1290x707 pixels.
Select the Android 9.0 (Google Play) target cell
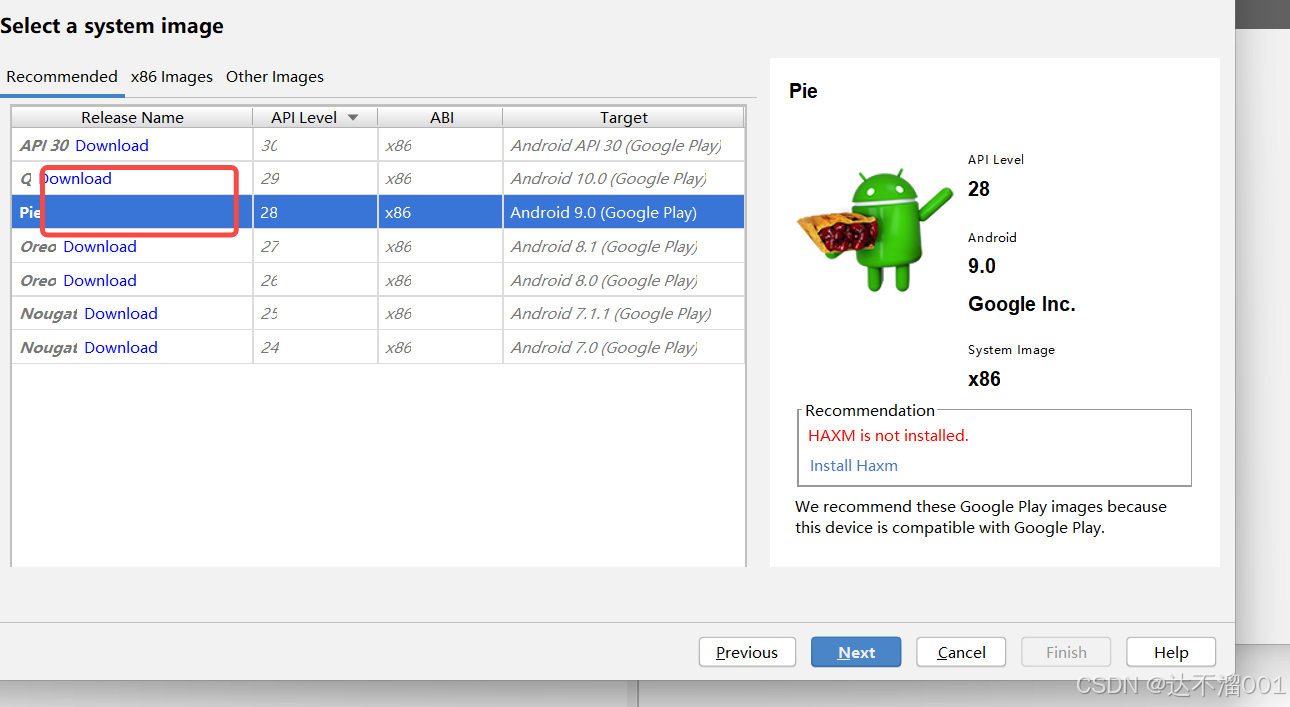coord(624,212)
